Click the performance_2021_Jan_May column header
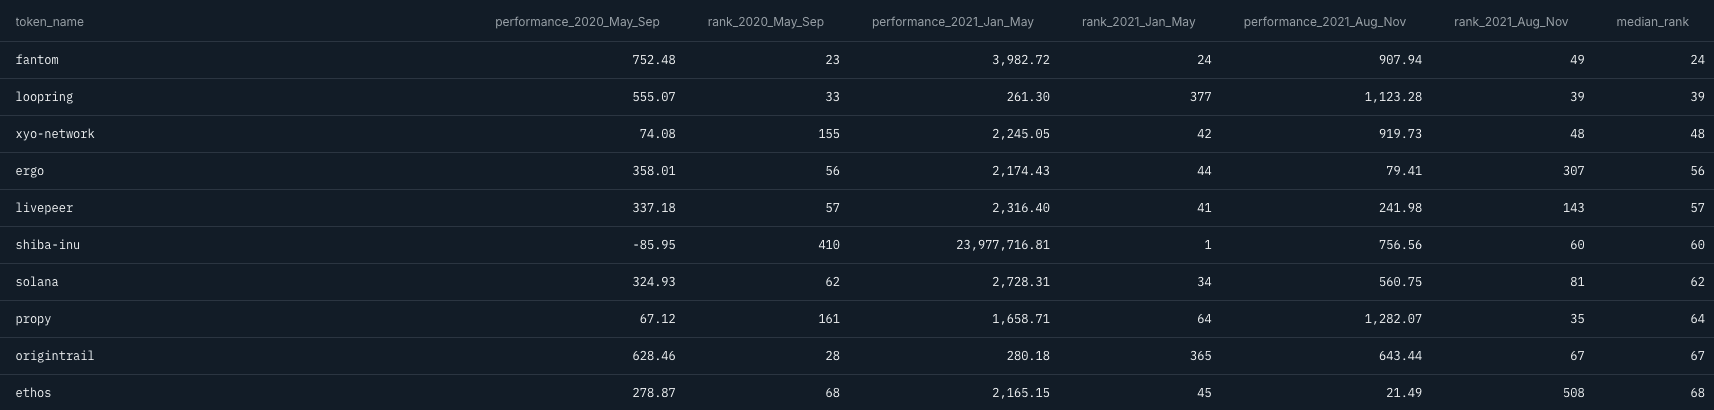Screen dimensions: 1714x410 tap(952, 22)
